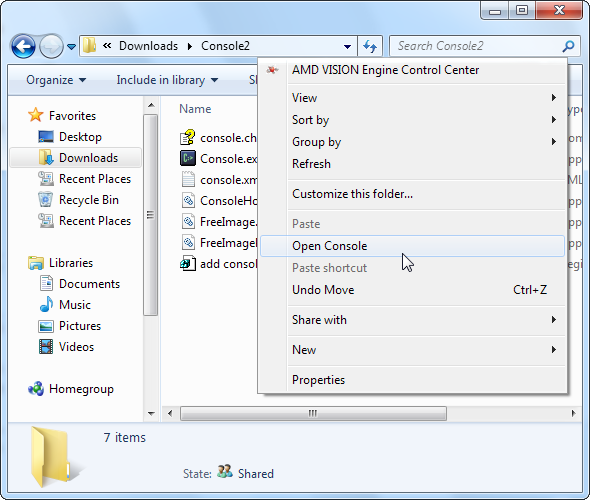Click the Recycle Bin icon

click(x=46, y=199)
